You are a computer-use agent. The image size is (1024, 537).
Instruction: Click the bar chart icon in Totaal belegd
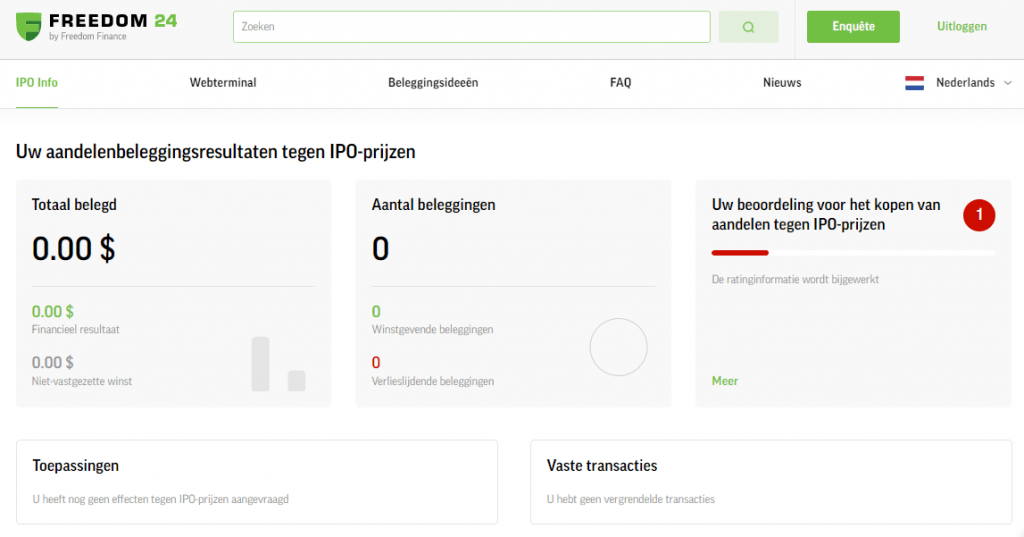coord(278,364)
